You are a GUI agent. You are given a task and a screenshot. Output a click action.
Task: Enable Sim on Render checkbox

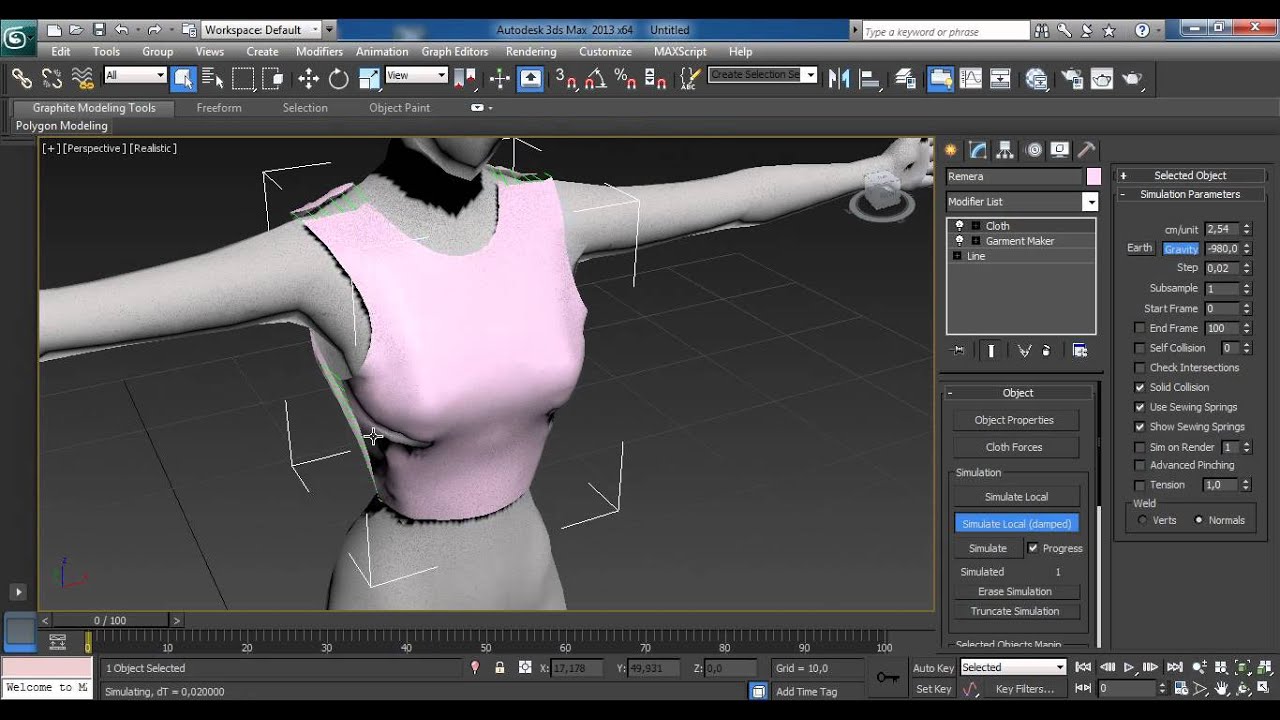tap(1139, 447)
